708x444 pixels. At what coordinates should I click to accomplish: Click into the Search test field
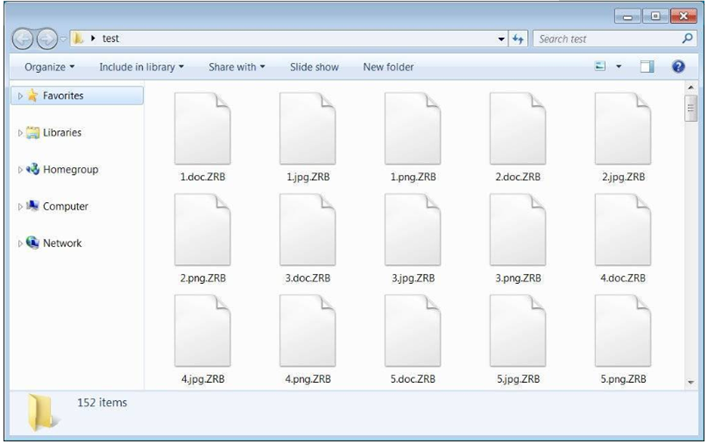coord(605,39)
